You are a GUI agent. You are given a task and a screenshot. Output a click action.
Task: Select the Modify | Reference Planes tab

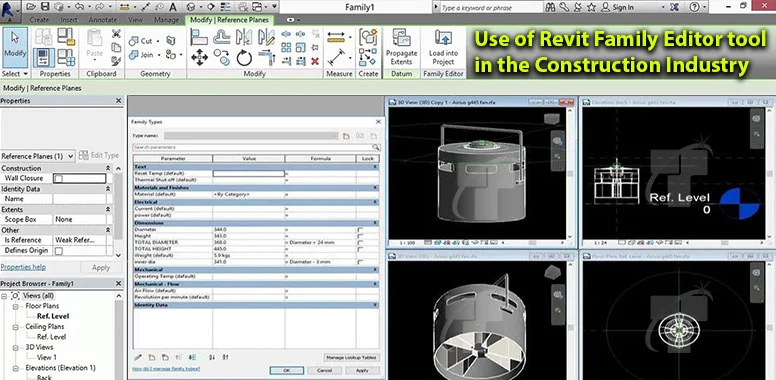pos(229,20)
